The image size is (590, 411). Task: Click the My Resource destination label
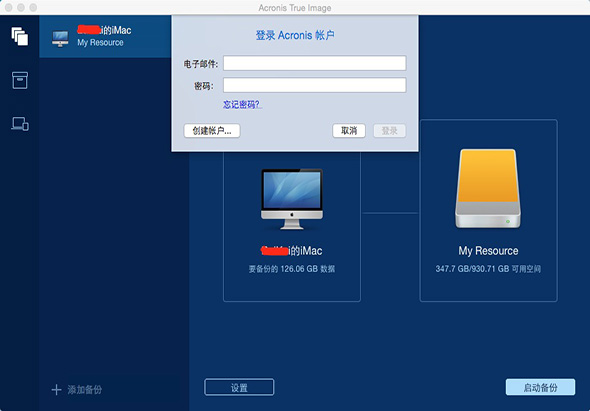[488, 251]
